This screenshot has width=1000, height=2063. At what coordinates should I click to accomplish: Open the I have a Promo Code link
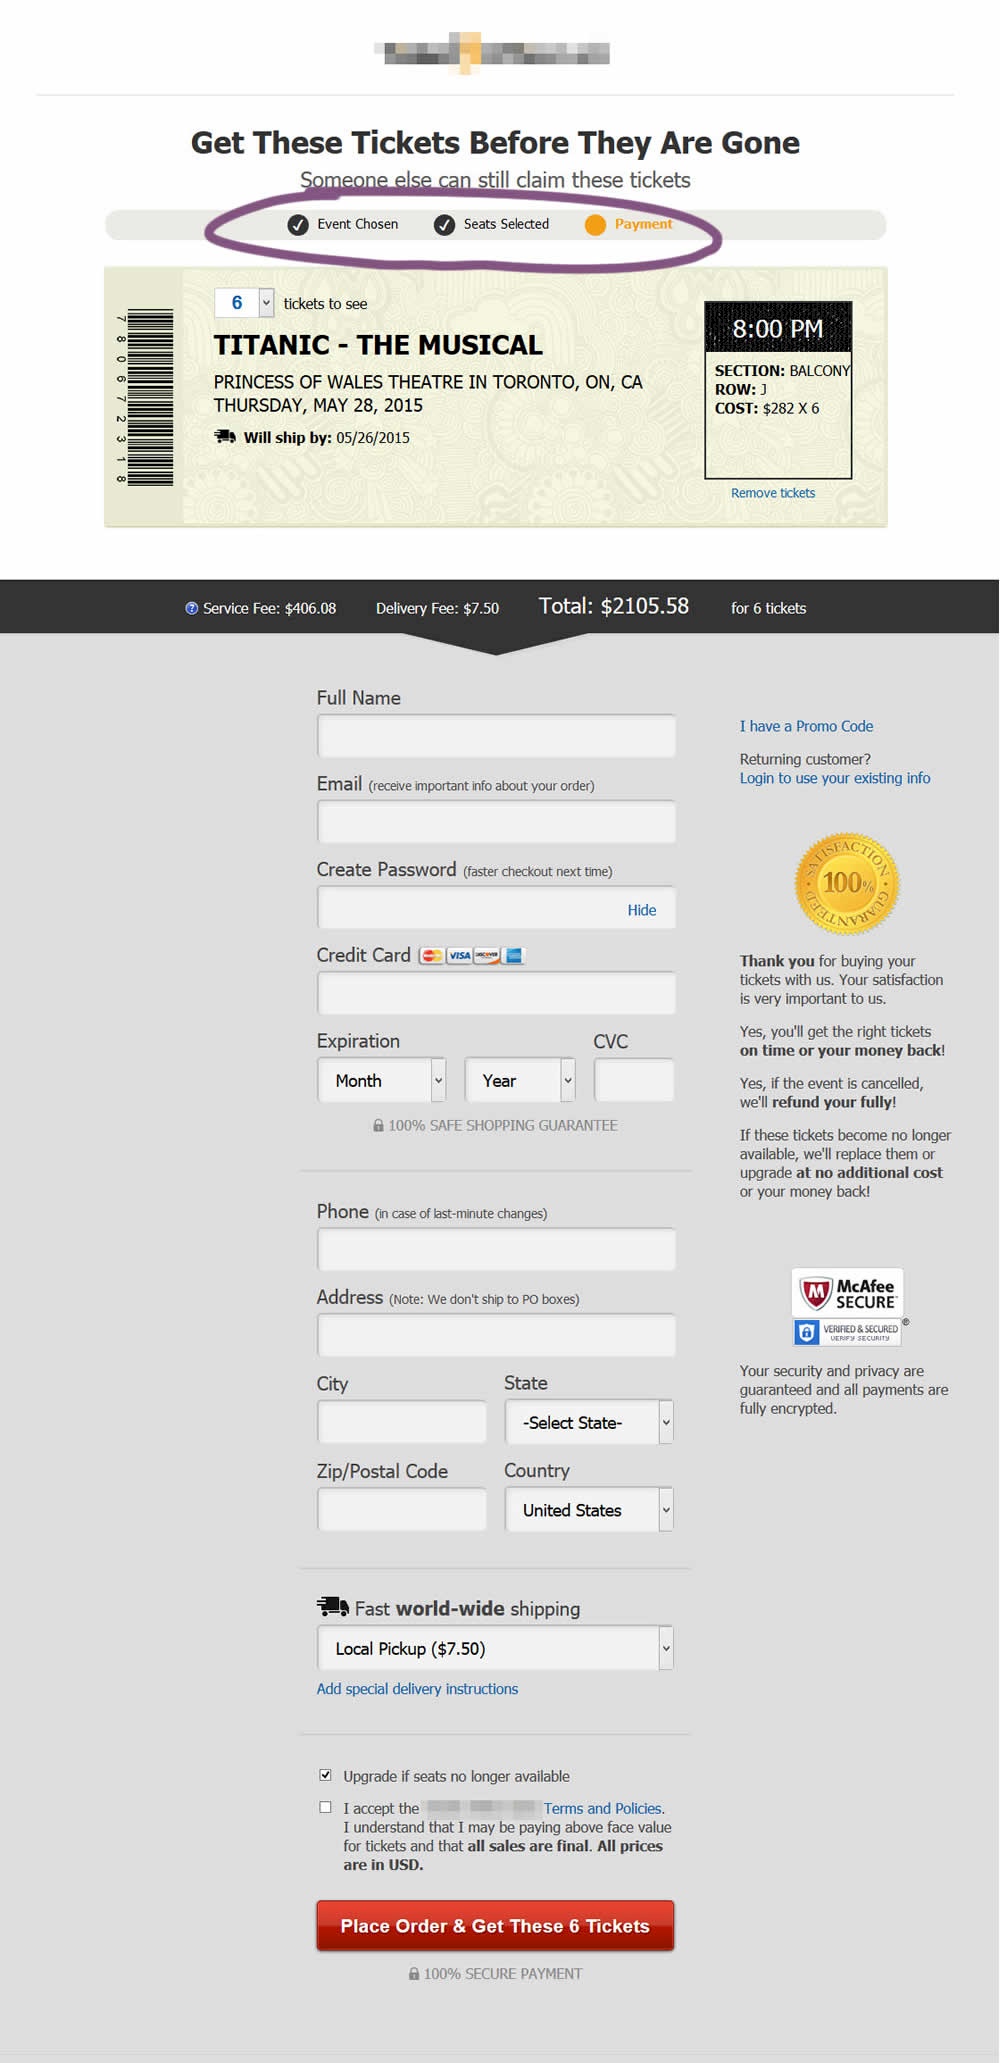[806, 726]
